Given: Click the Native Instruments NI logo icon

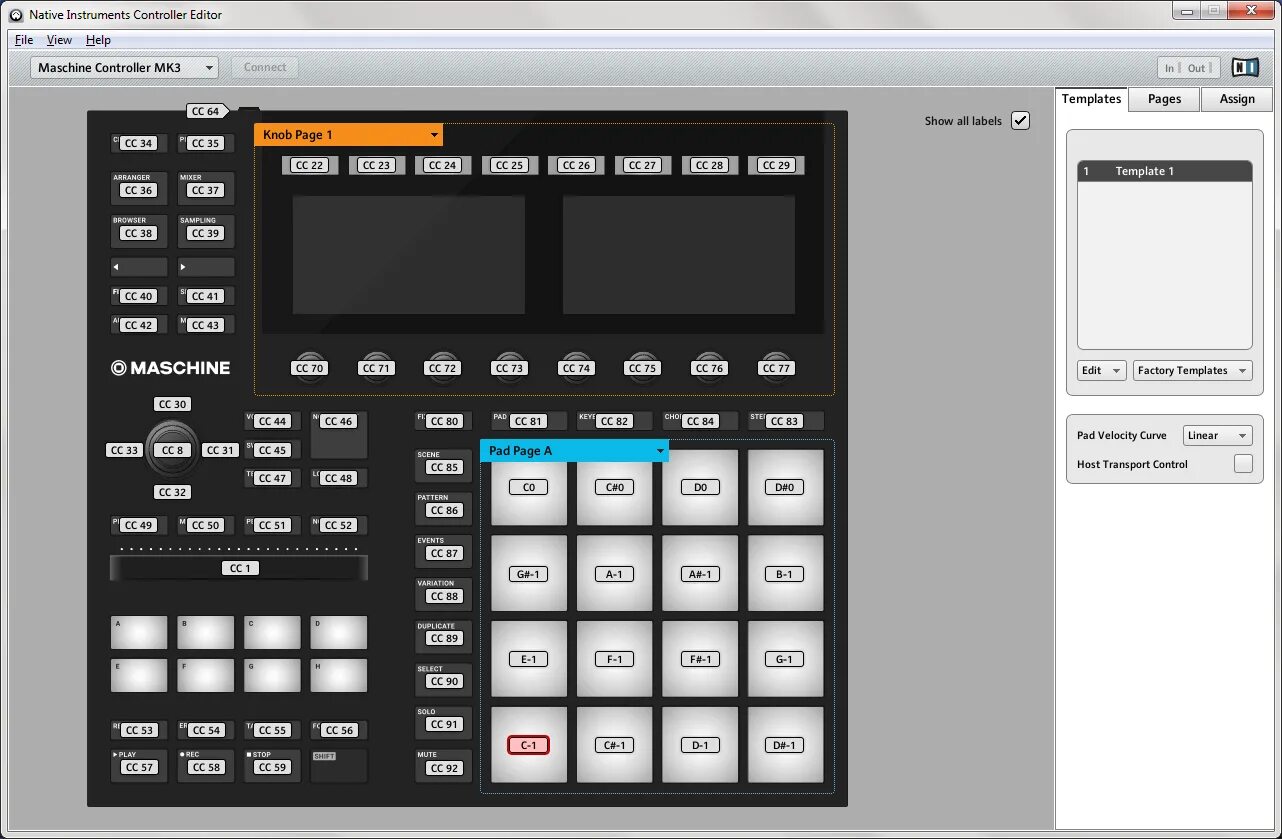Looking at the screenshot, I should [1245, 67].
